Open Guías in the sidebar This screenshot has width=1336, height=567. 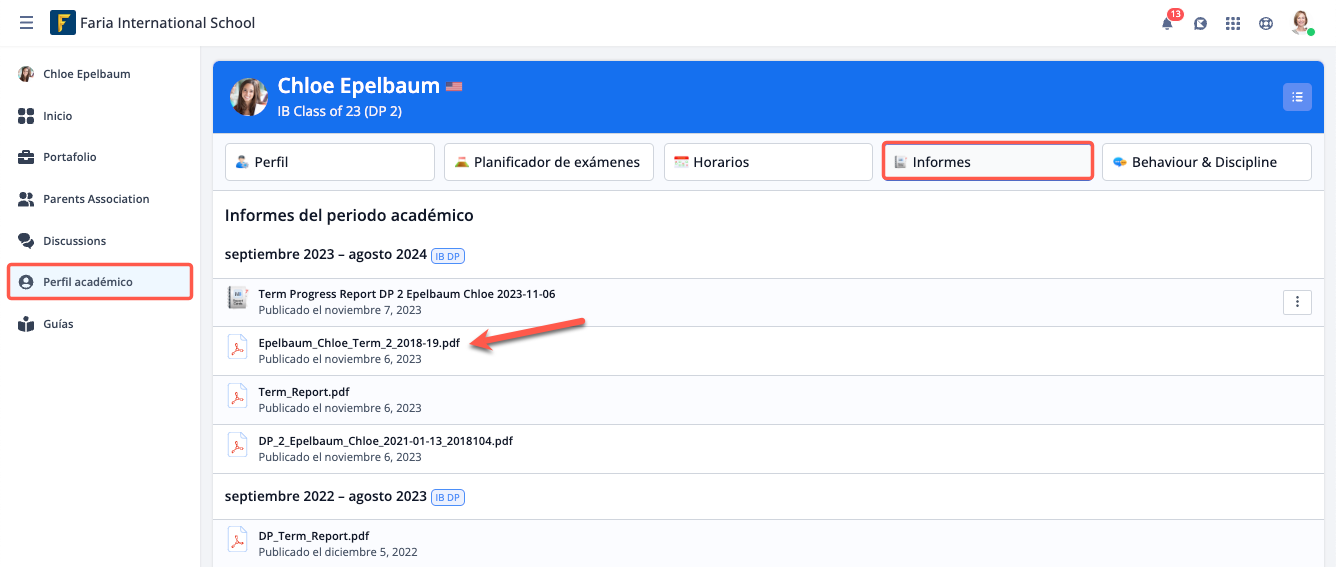(58, 324)
